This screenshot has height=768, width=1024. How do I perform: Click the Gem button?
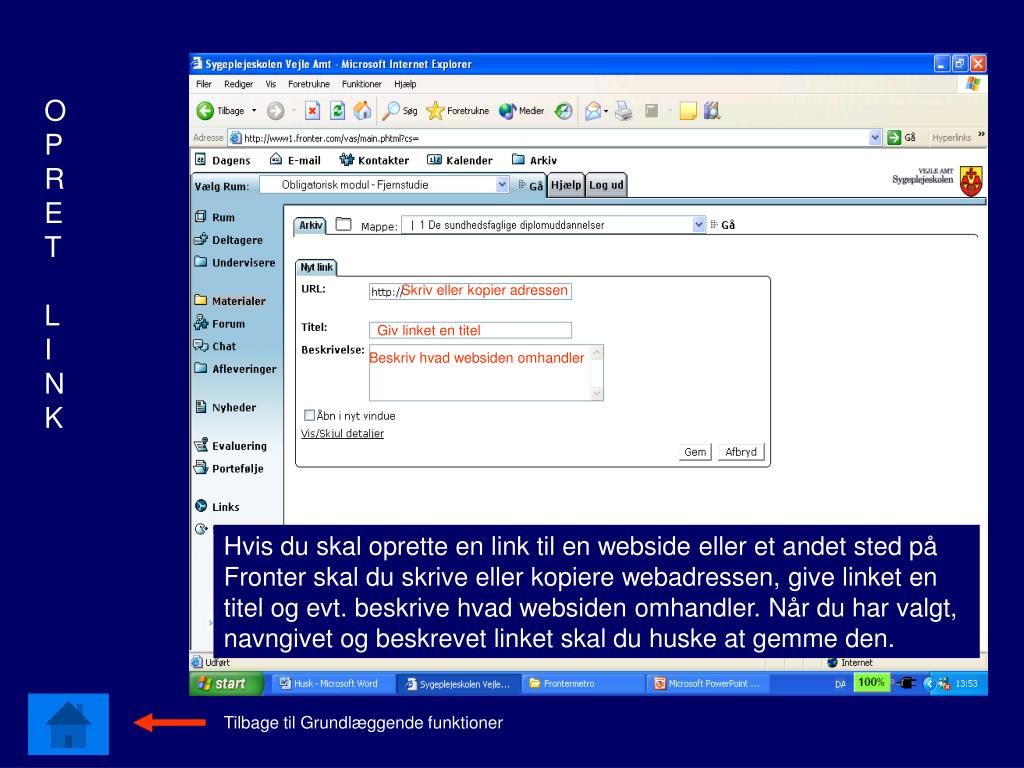[695, 452]
